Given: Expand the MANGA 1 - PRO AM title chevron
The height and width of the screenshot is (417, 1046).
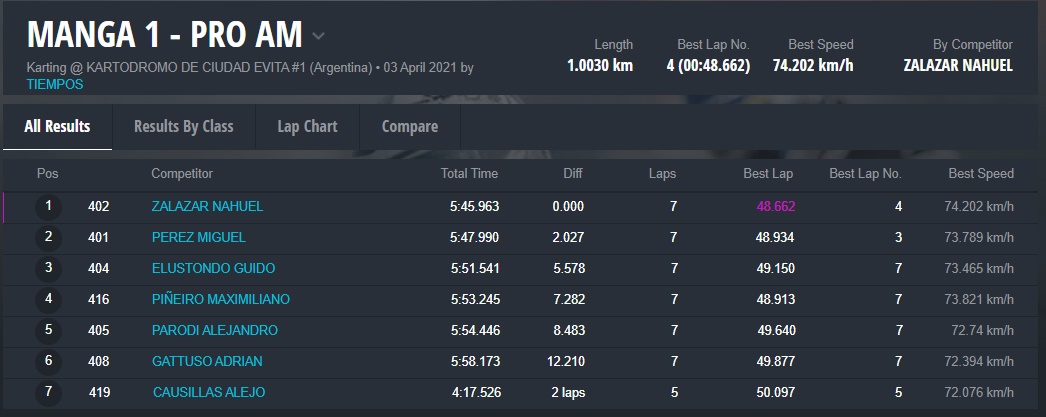Looking at the screenshot, I should 318,37.
